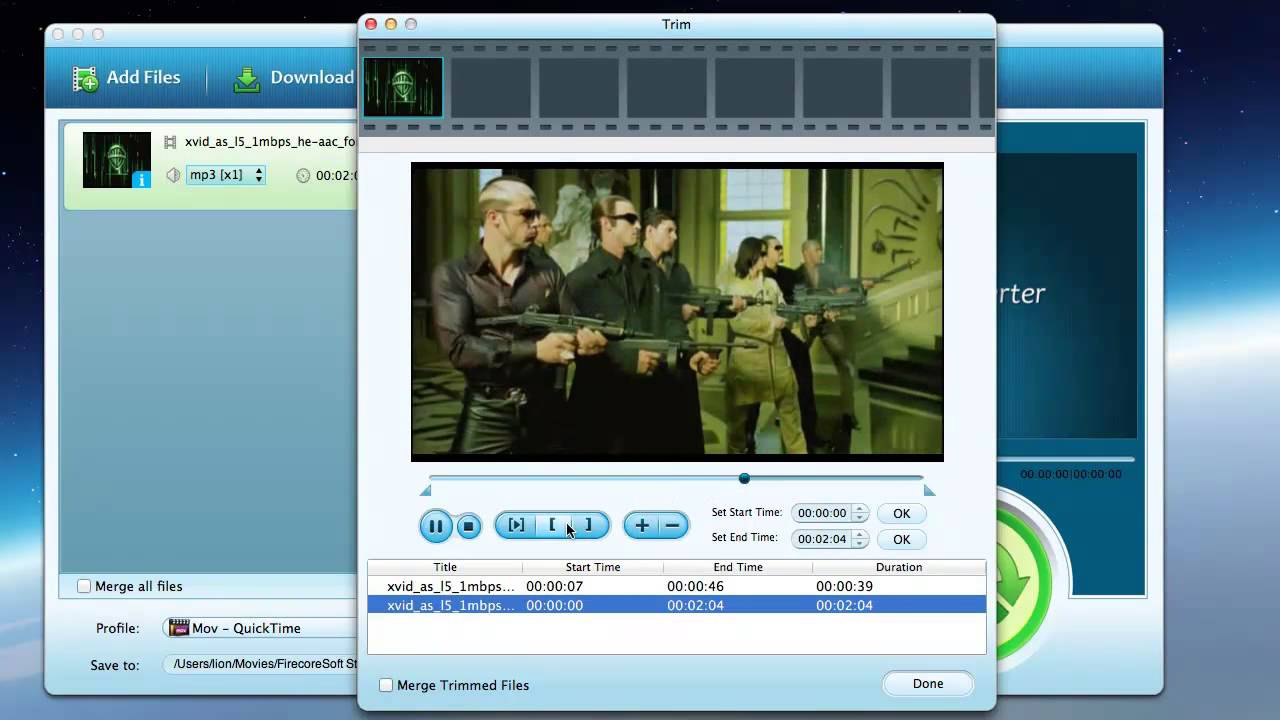The width and height of the screenshot is (1280, 720).
Task: Click the Duration column header
Action: pyautogui.click(x=899, y=567)
